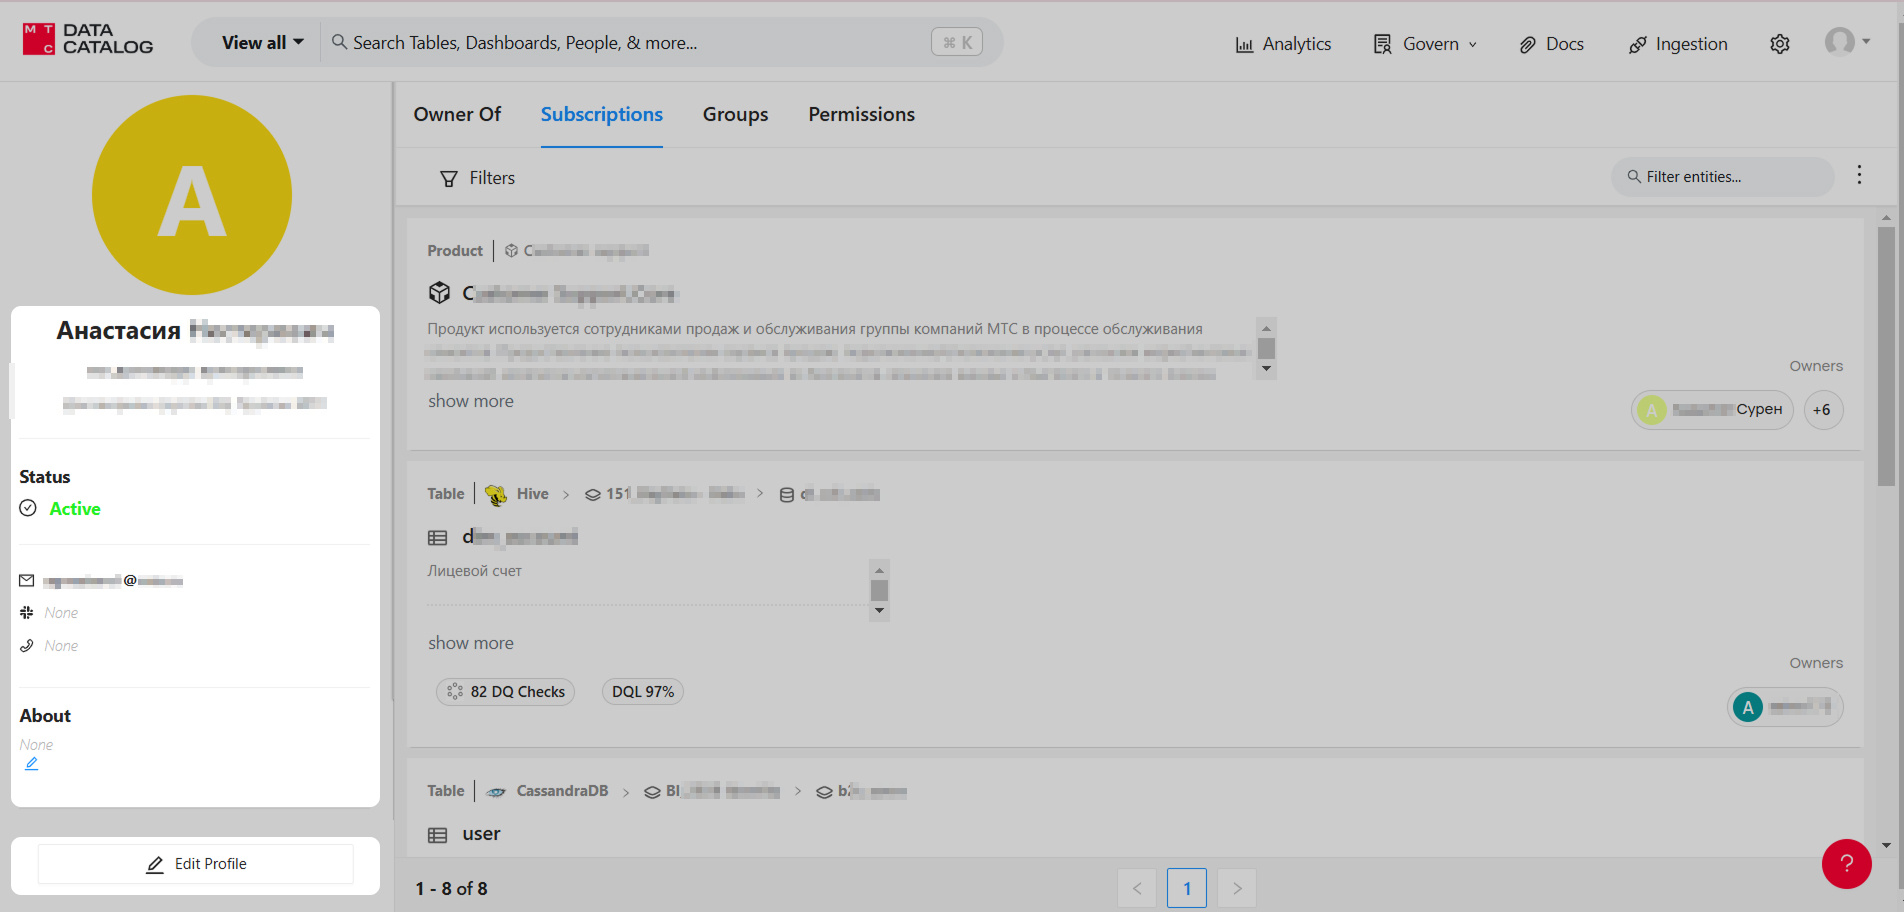Open Analytics from the top bar
1904x912 pixels.
(x=1283, y=44)
